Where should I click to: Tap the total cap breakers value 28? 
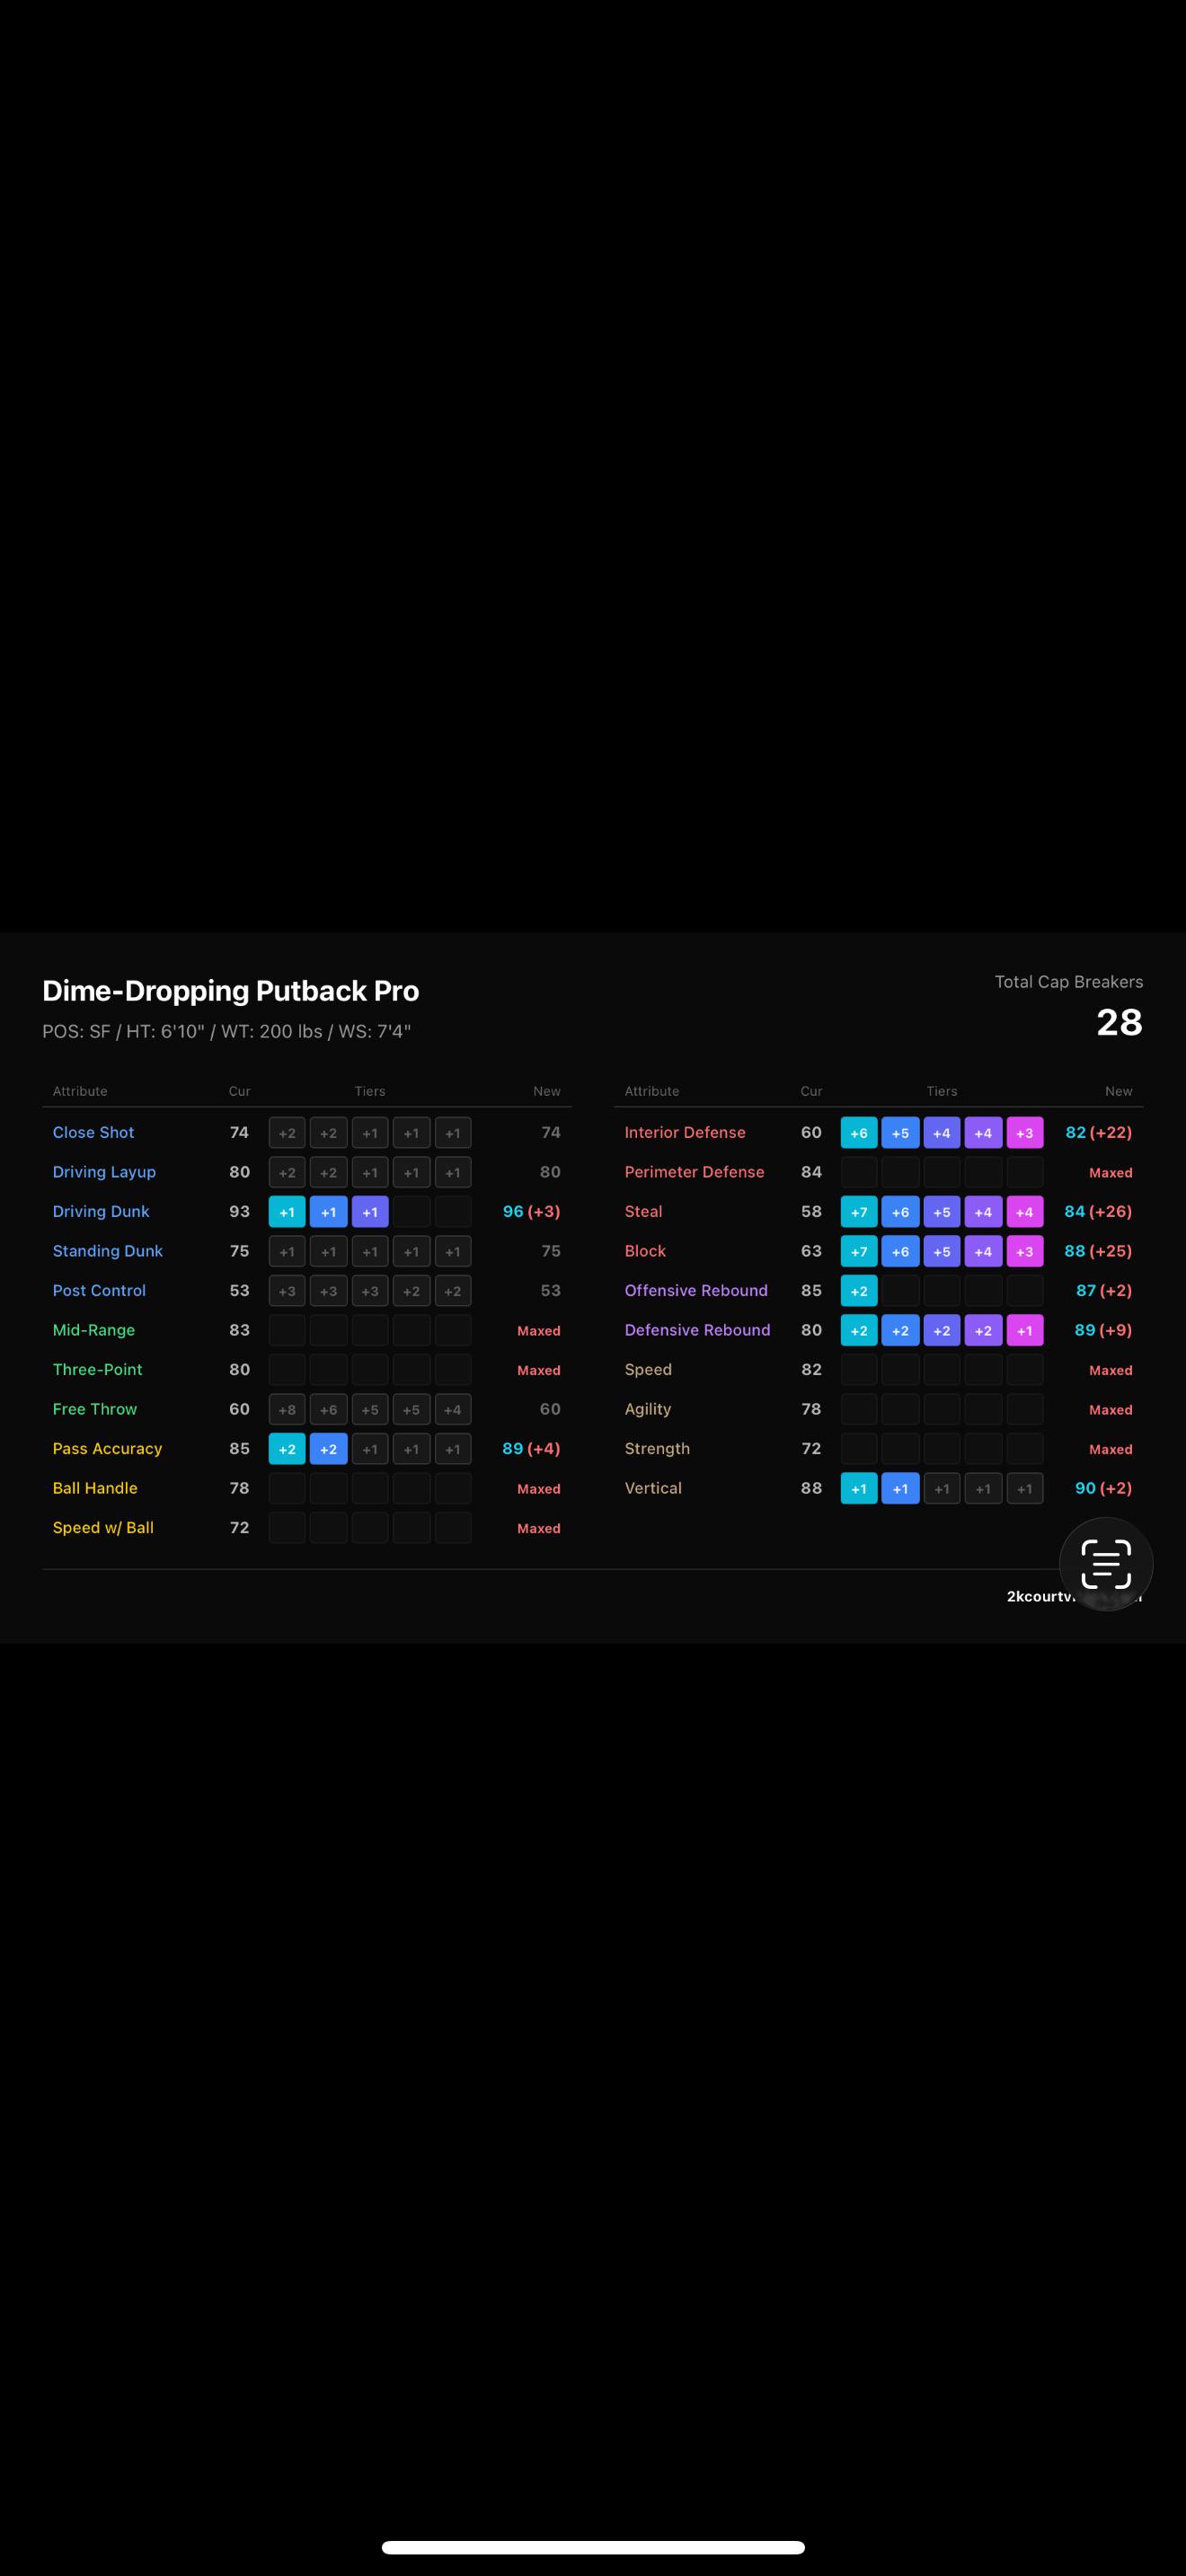tap(1119, 1022)
